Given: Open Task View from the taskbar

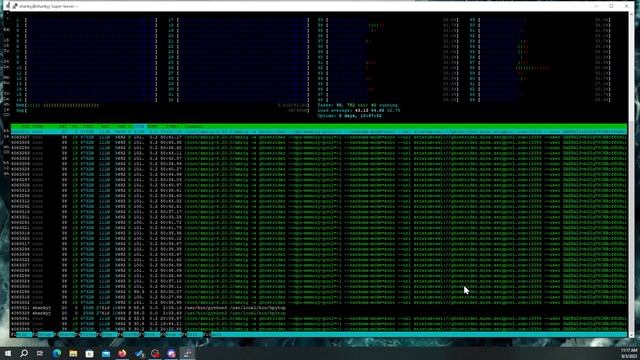Looking at the screenshot, I should pyautogui.click(x=40, y=353).
